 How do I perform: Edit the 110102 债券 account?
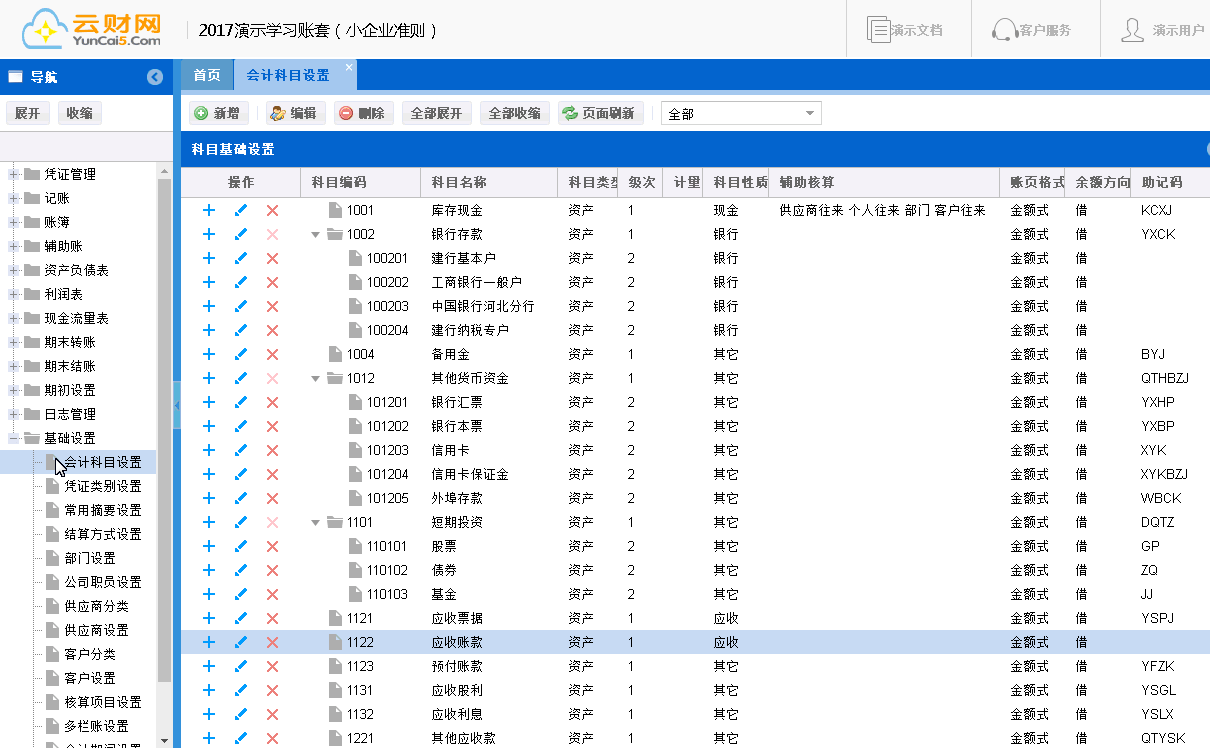(240, 570)
